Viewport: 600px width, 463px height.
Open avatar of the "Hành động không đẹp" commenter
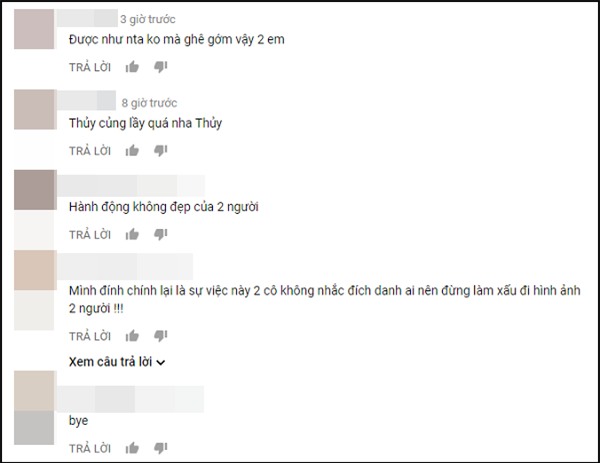(35, 190)
